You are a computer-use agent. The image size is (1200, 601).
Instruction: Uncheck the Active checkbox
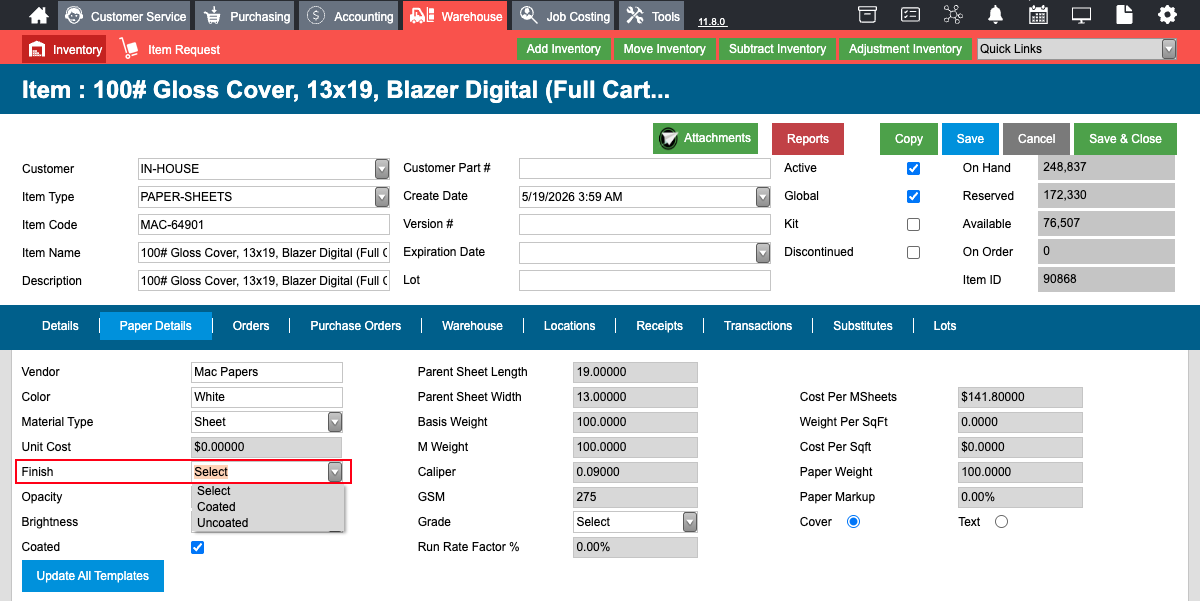point(913,168)
